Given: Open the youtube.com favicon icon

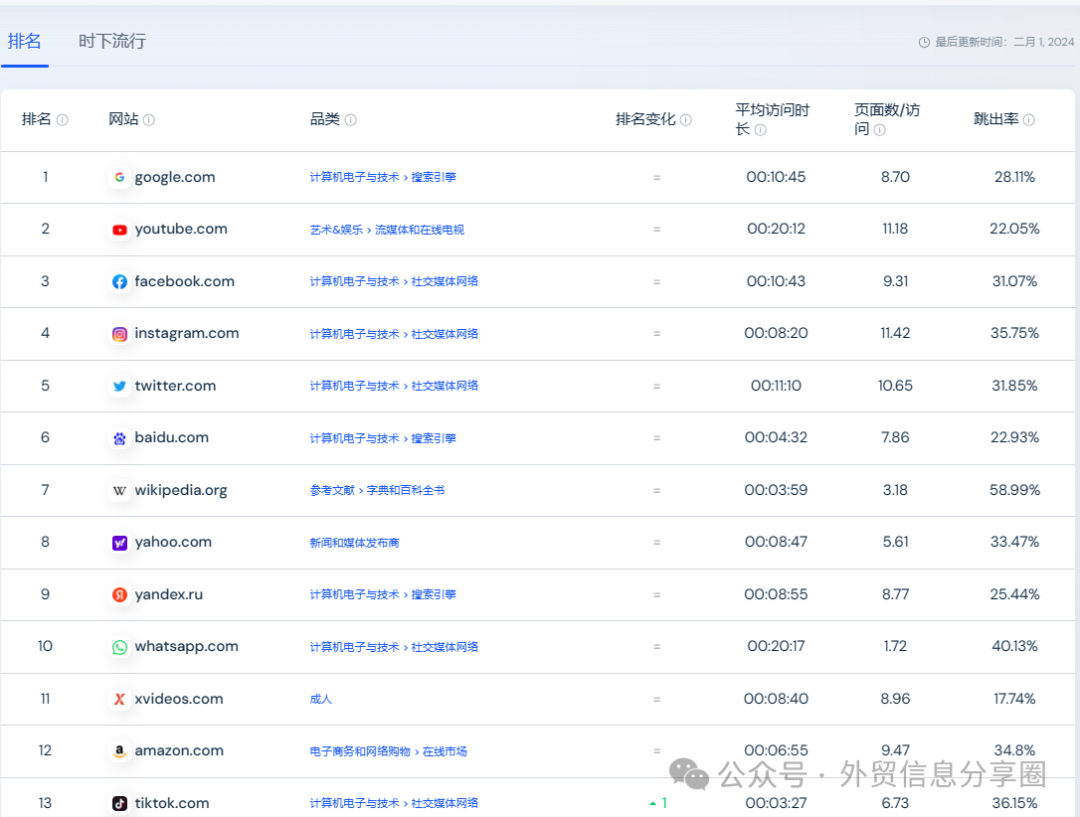Looking at the screenshot, I should 119,229.
